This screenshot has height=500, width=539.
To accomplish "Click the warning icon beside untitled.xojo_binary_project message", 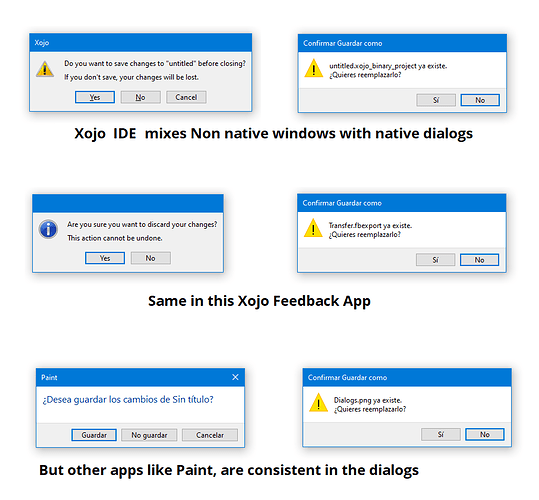I will (x=314, y=68).
